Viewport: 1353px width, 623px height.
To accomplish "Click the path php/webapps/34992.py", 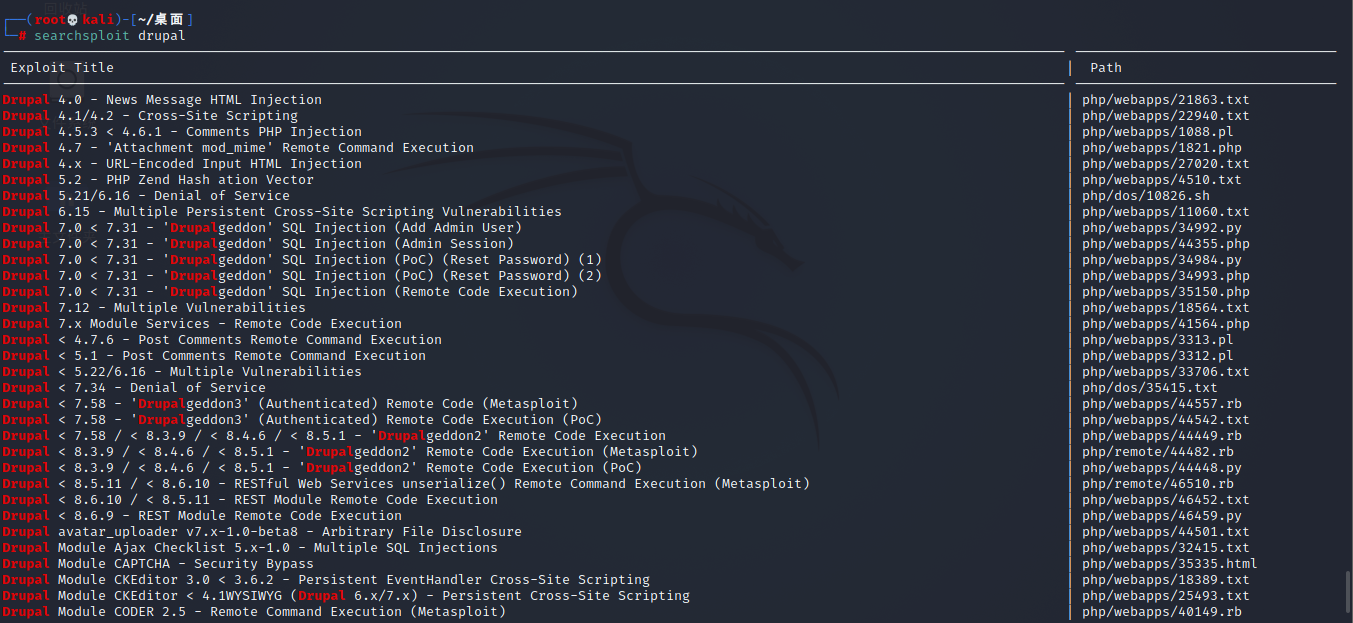I will click(x=1162, y=228).
